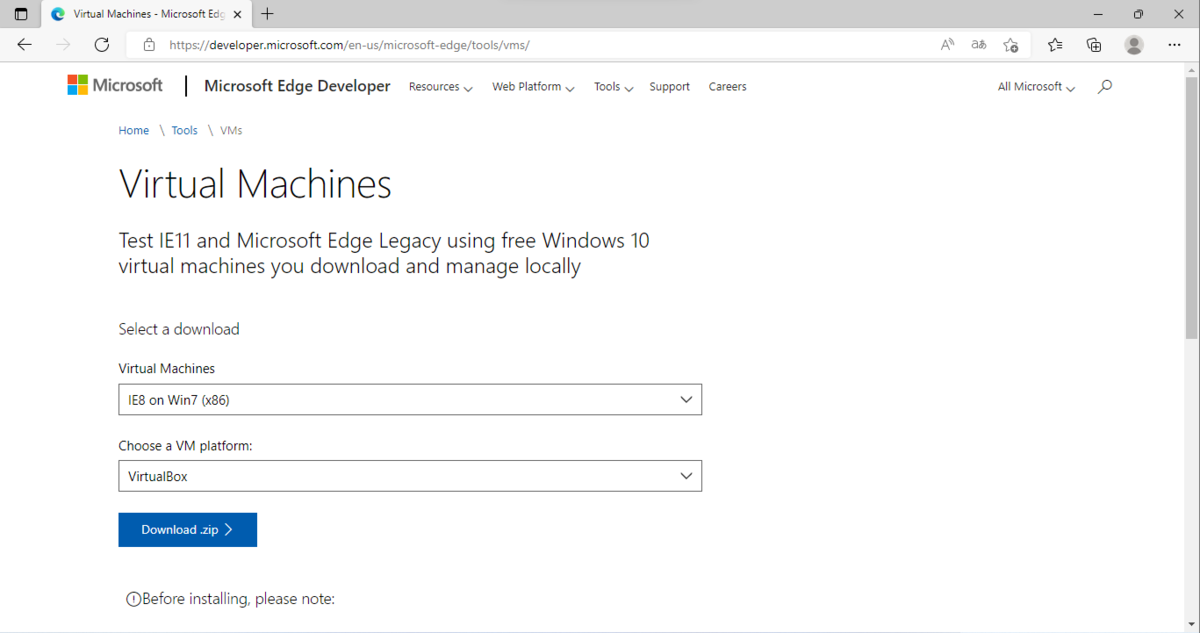The height and width of the screenshot is (633, 1200).
Task: Open the Favorites list icon
Action: point(1055,45)
